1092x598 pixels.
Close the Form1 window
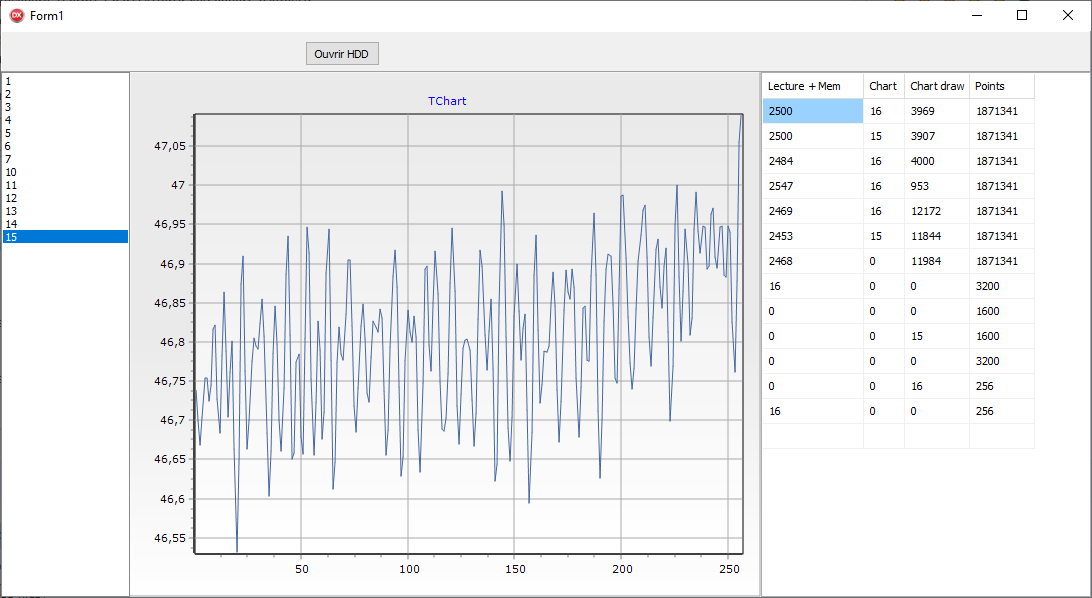click(x=1068, y=15)
